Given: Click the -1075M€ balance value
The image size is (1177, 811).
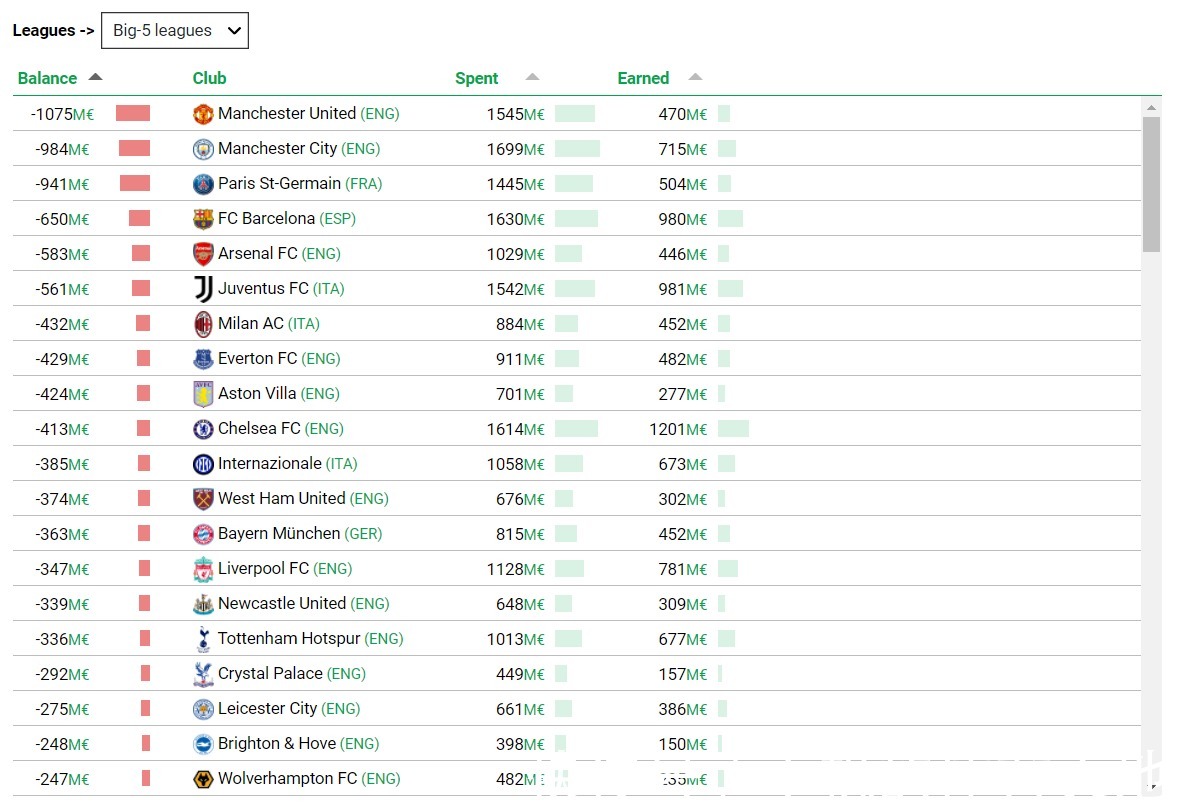Looking at the screenshot, I should pyautogui.click(x=62, y=114).
